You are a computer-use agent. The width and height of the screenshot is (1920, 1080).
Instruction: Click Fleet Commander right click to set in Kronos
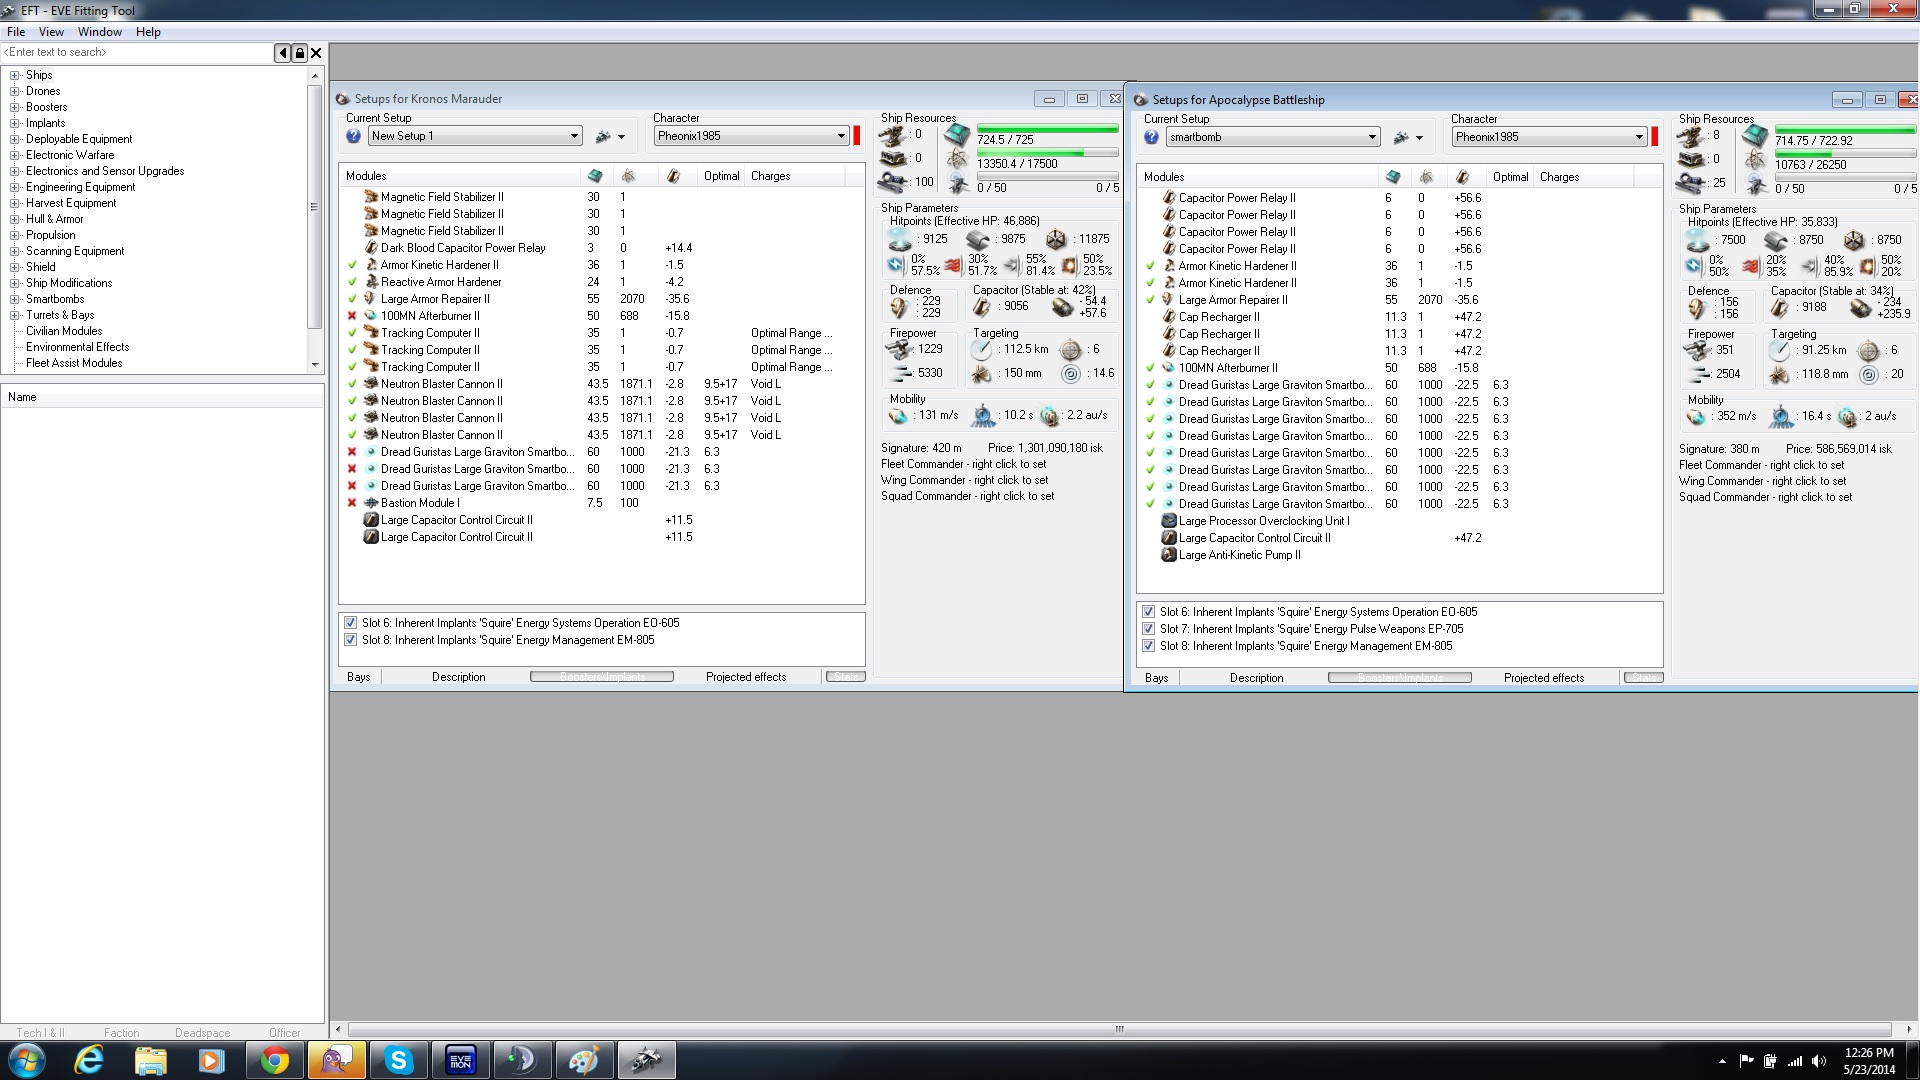pos(963,464)
